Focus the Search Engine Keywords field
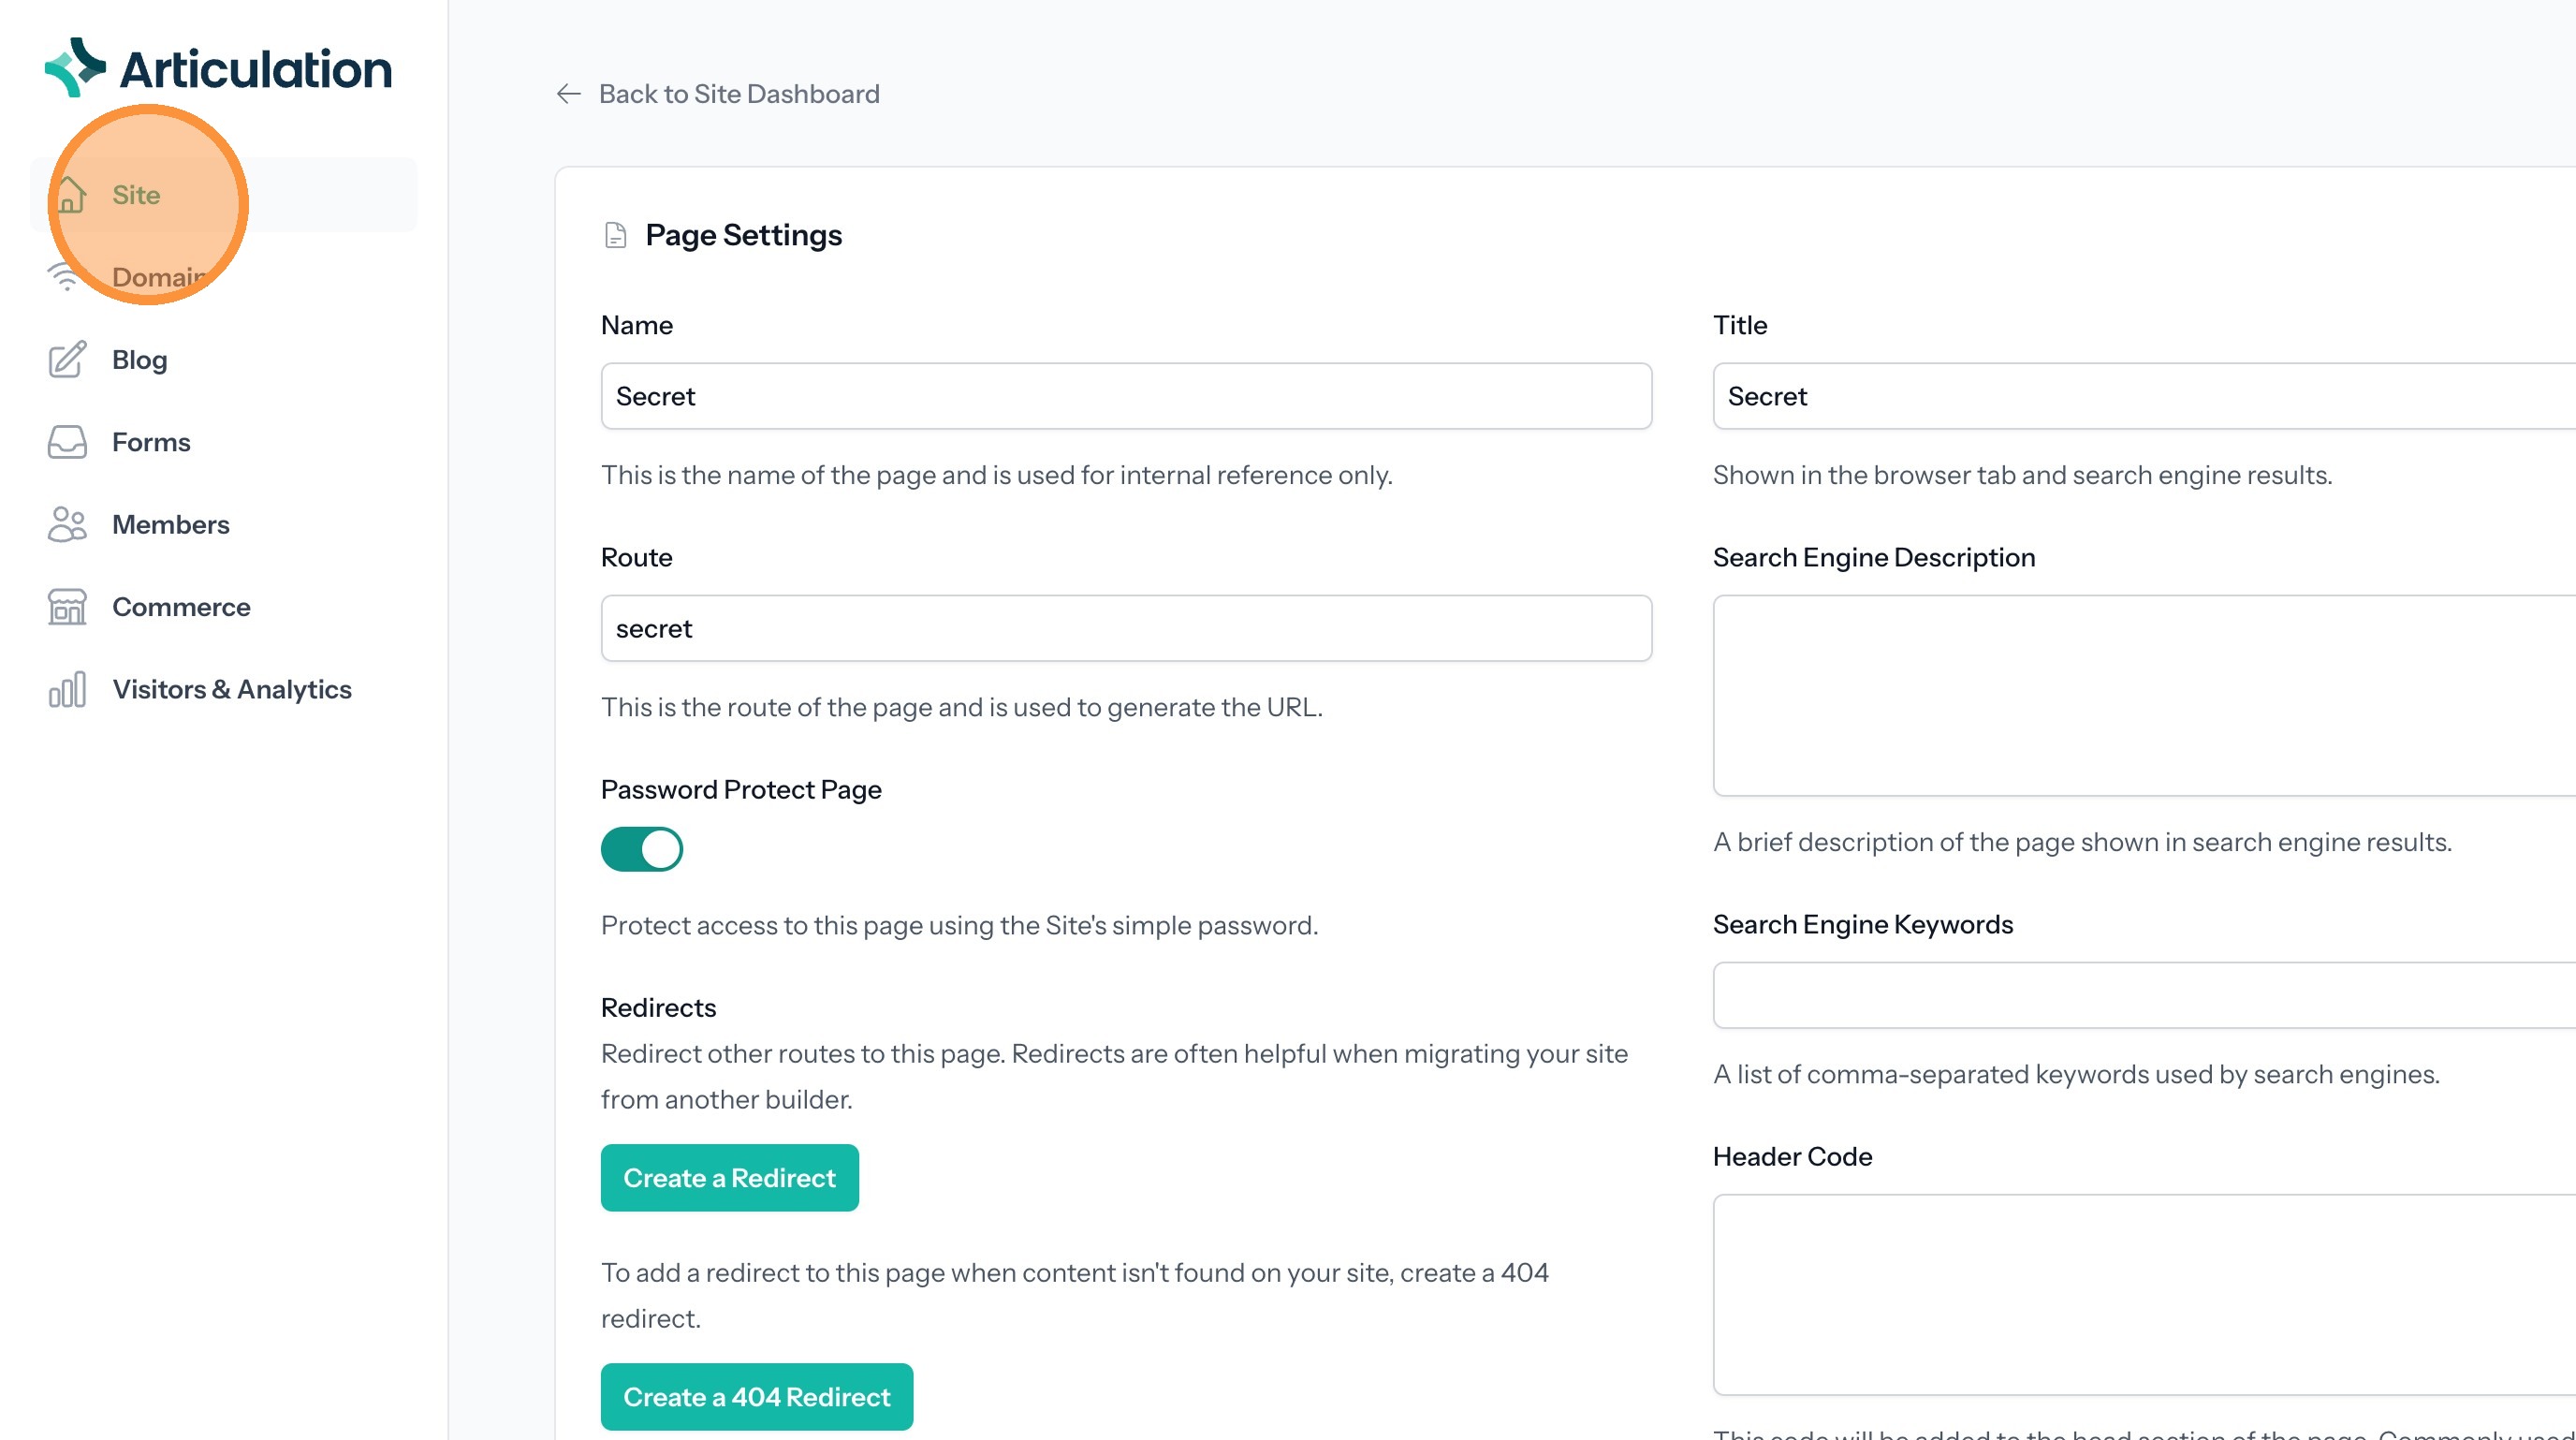This screenshot has width=2576, height=1440. tap(2140, 995)
